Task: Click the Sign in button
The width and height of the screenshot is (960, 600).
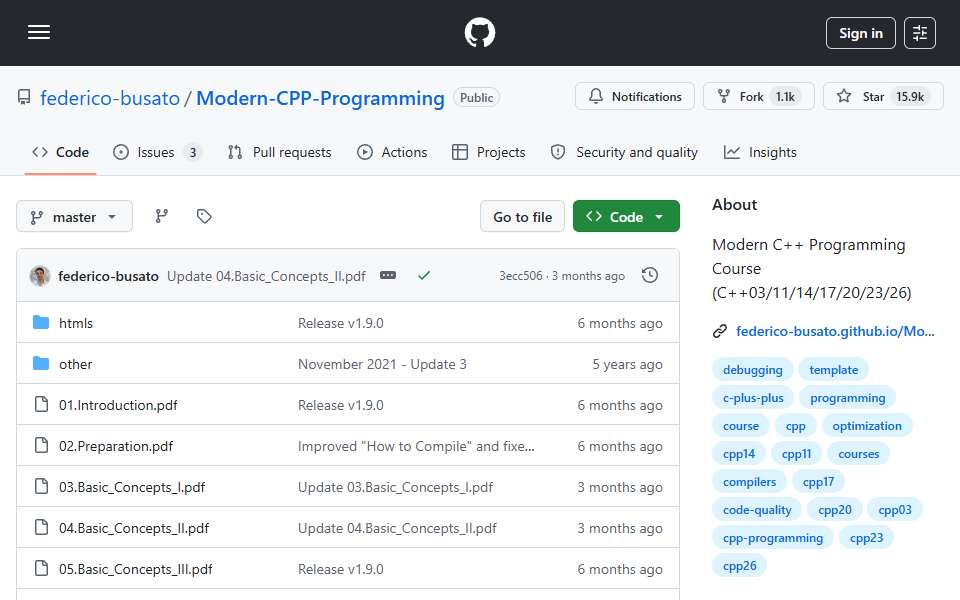Action: coord(860,33)
